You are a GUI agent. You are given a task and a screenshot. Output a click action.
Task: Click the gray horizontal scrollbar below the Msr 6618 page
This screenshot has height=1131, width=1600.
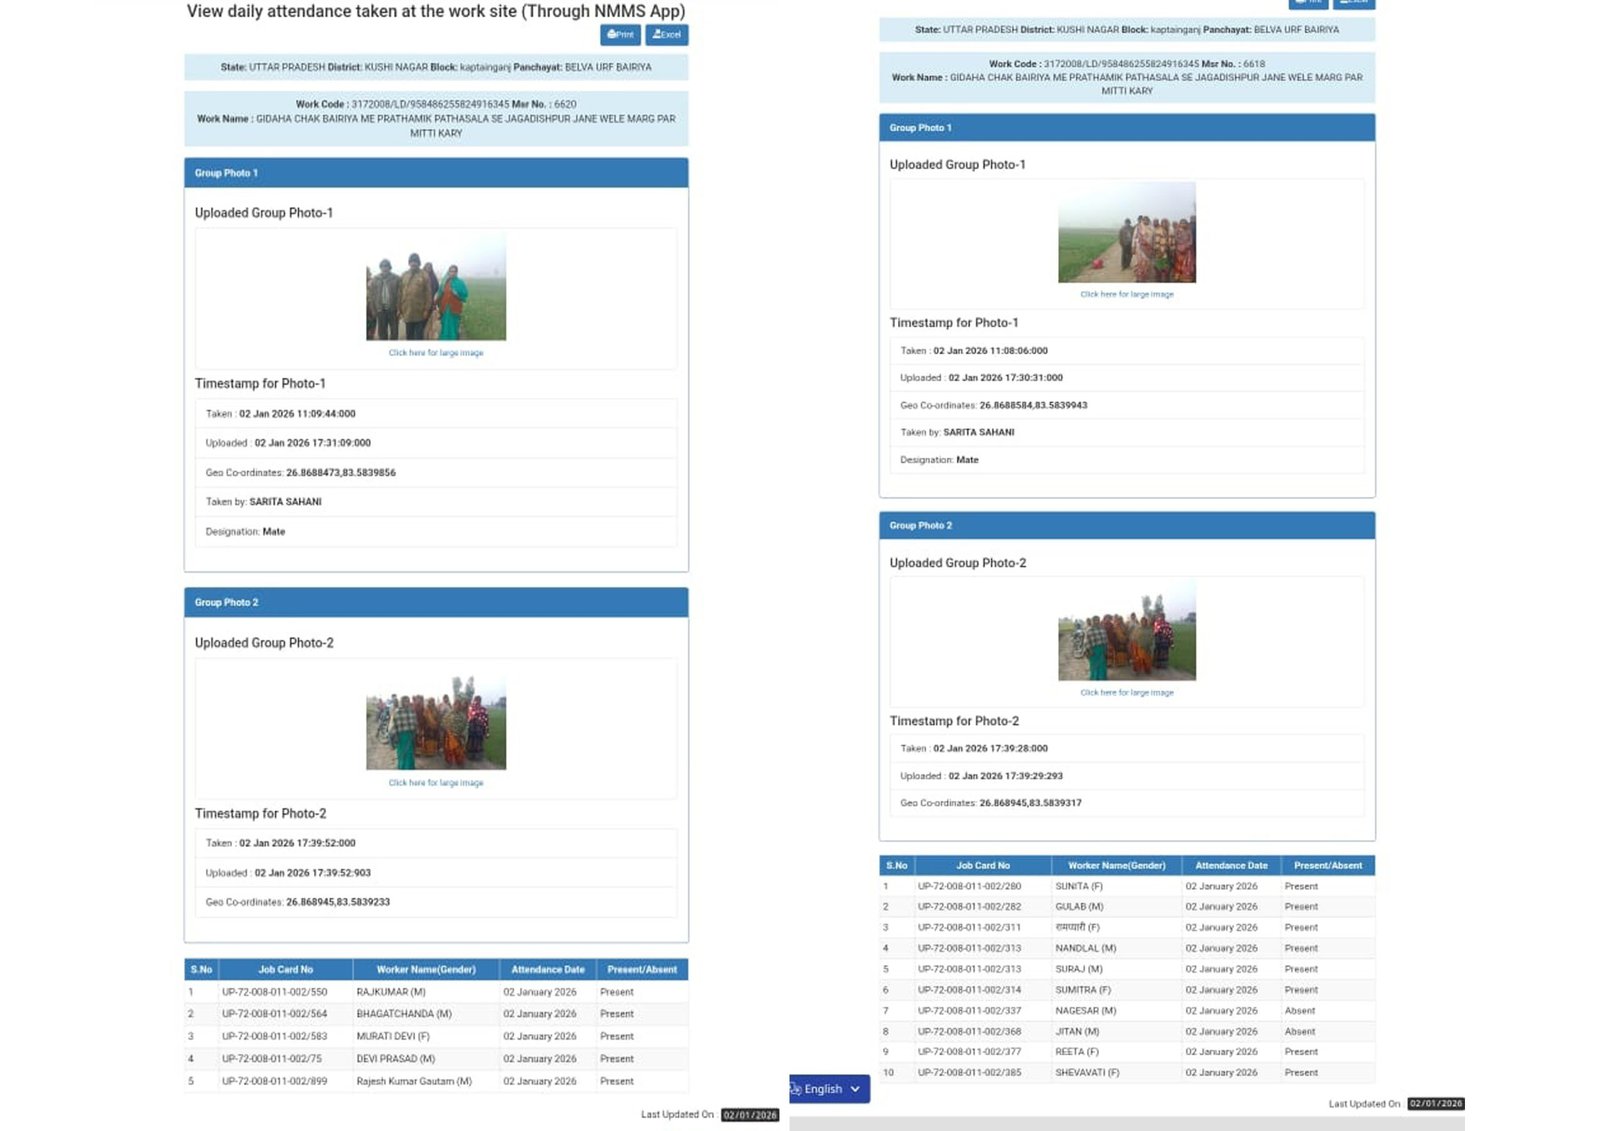(1127, 1124)
